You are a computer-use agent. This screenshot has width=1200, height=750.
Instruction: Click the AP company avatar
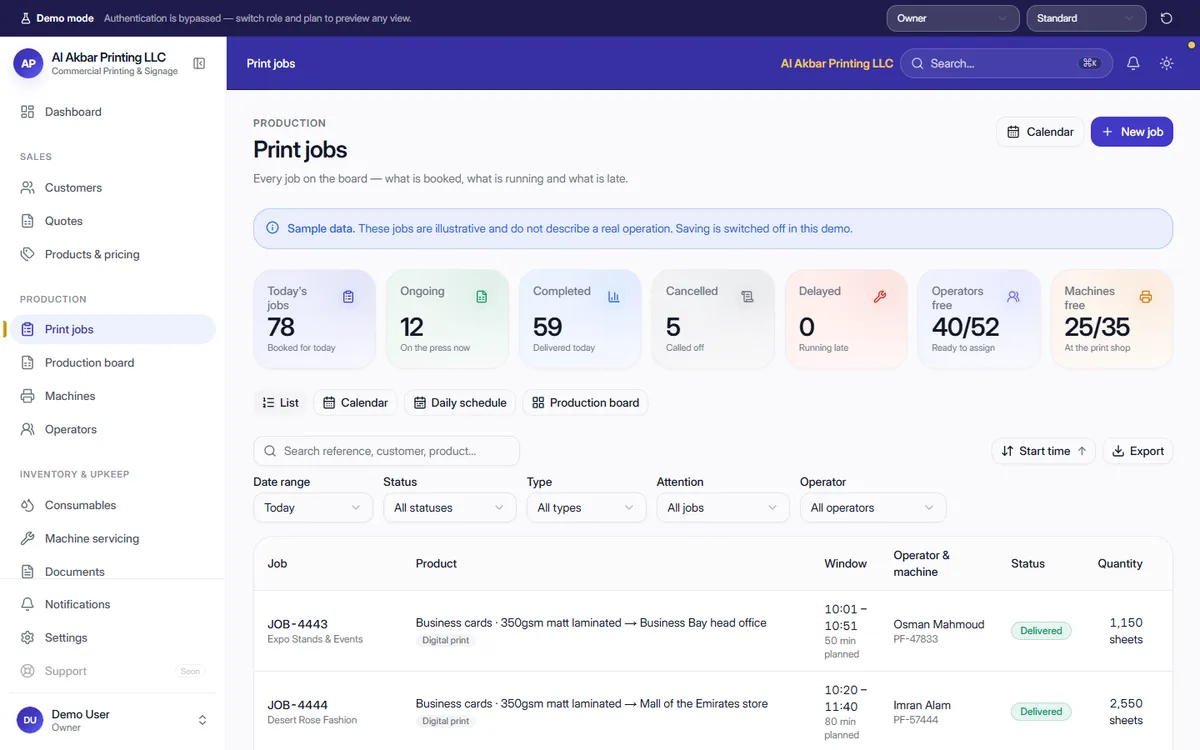pos(28,64)
